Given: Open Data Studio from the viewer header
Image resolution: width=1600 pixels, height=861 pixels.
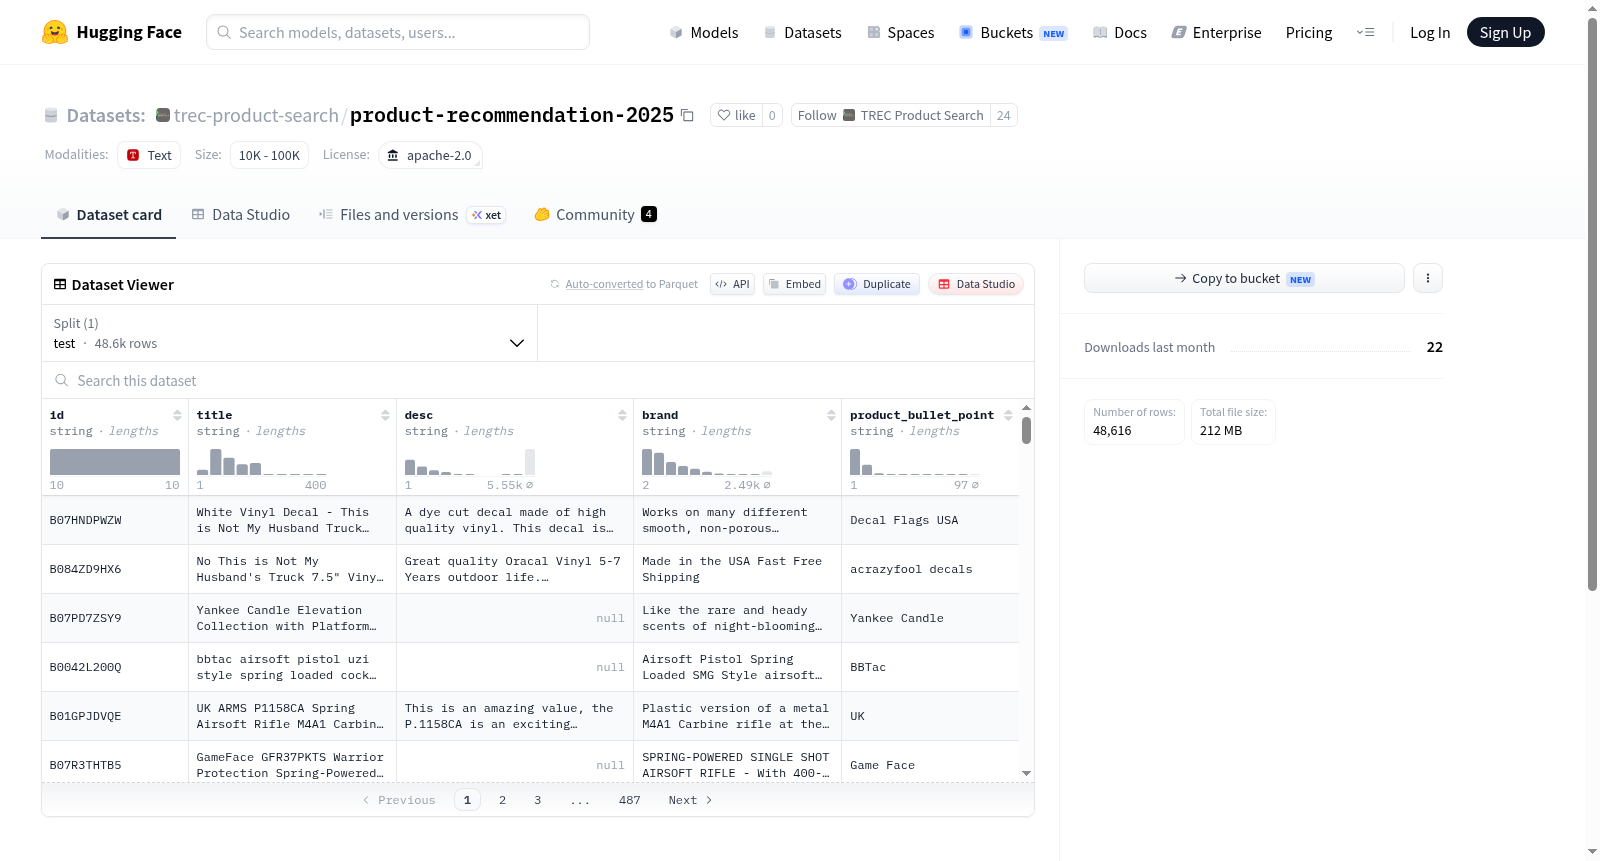Looking at the screenshot, I should coord(976,284).
